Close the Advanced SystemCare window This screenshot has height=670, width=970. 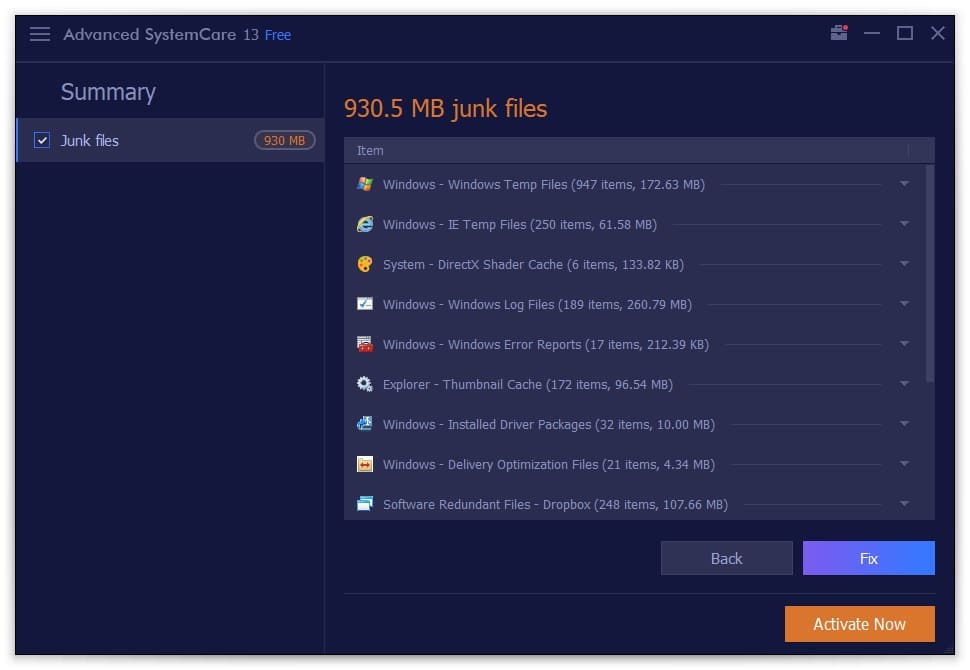tap(938, 33)
